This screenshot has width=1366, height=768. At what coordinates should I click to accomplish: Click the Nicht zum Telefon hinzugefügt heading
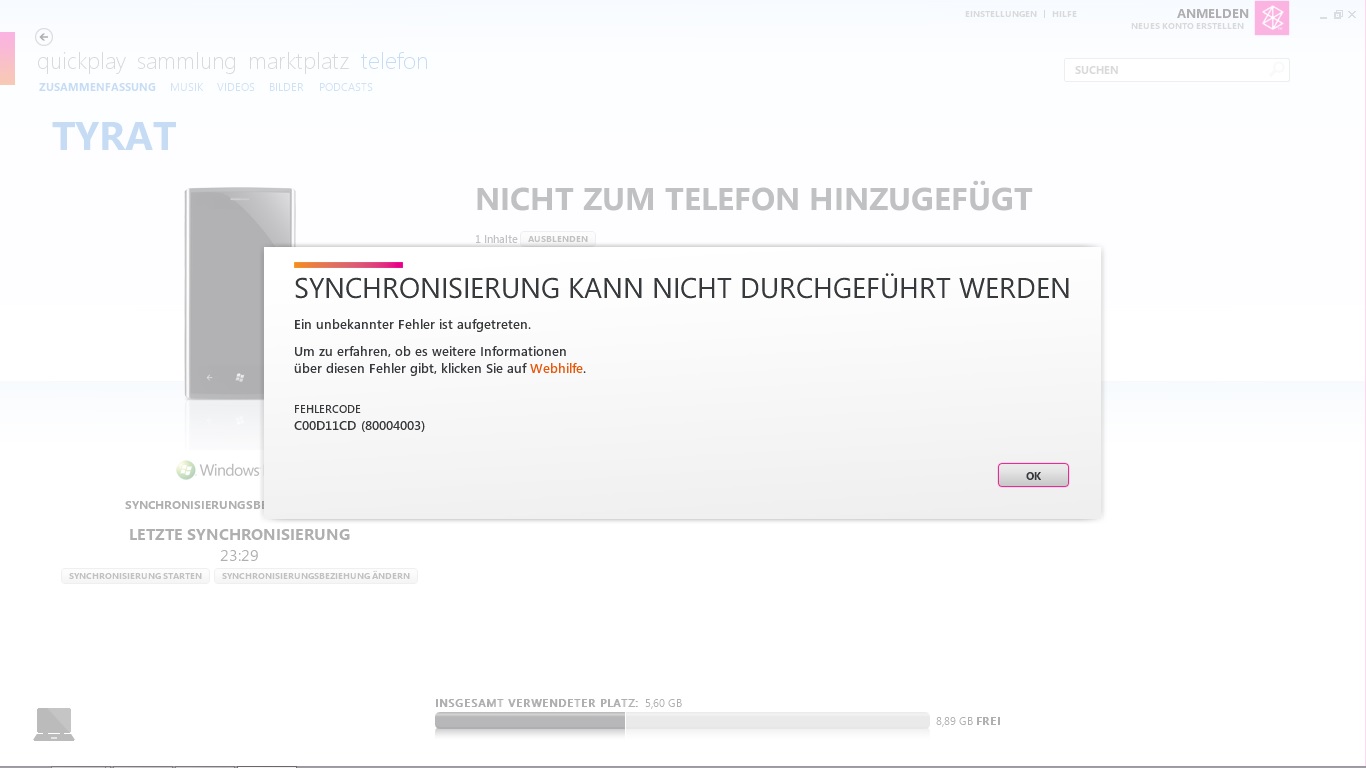(754, 199)
